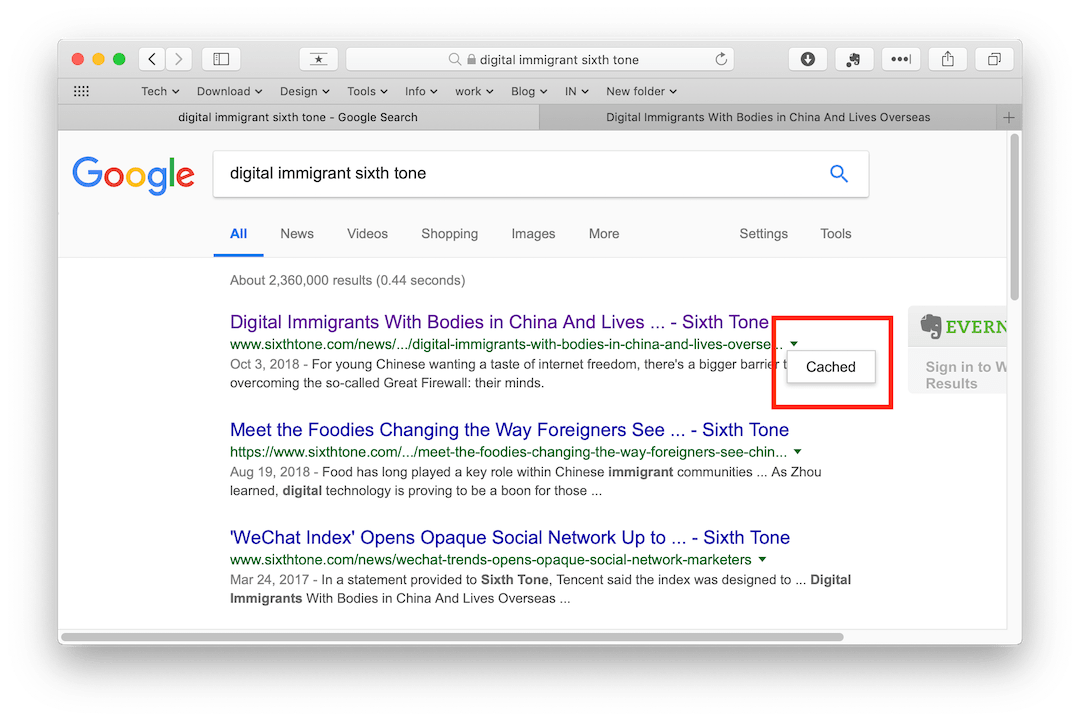Click the lock icon in address bar
The width and height of the screenshot is (1080, 721).
[x=472, y=59]
